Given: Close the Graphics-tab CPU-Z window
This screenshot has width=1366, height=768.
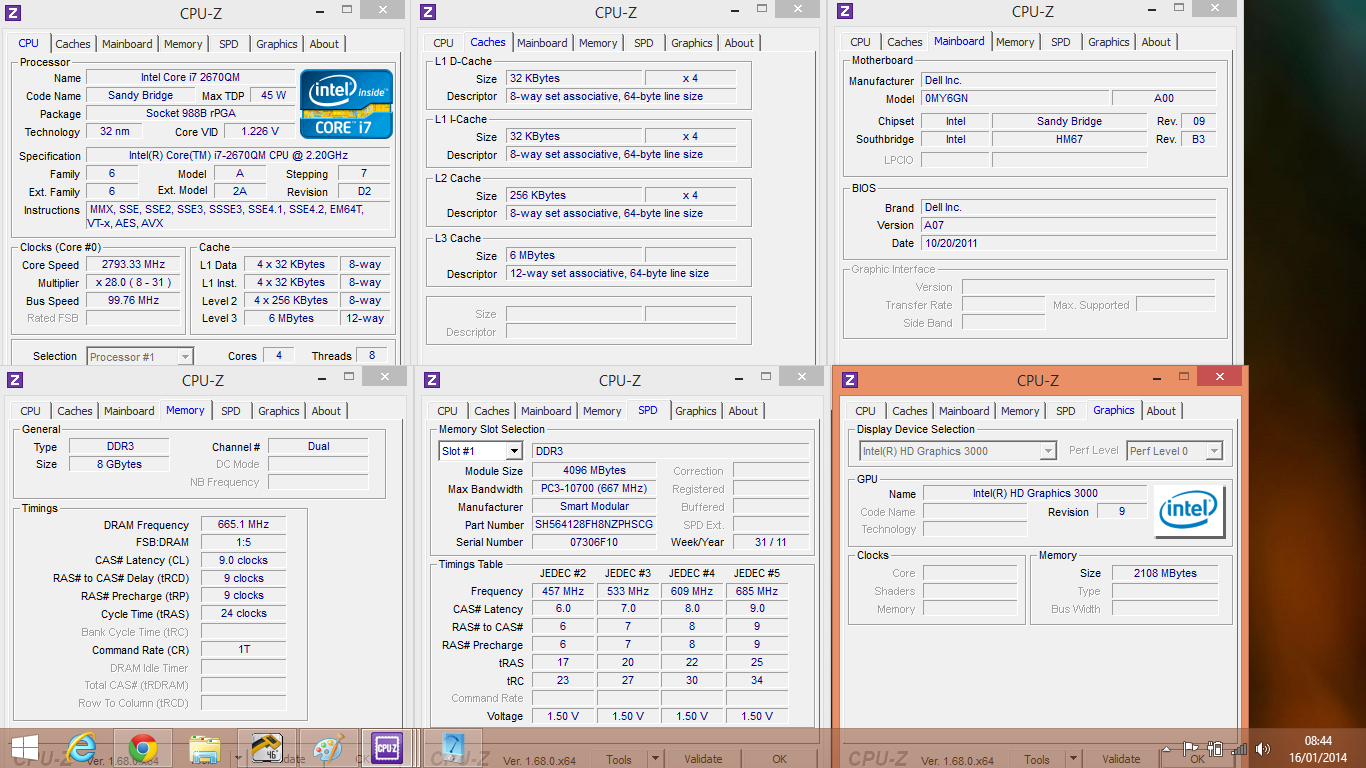Looking at the screenshot, I should (1218, 376).
